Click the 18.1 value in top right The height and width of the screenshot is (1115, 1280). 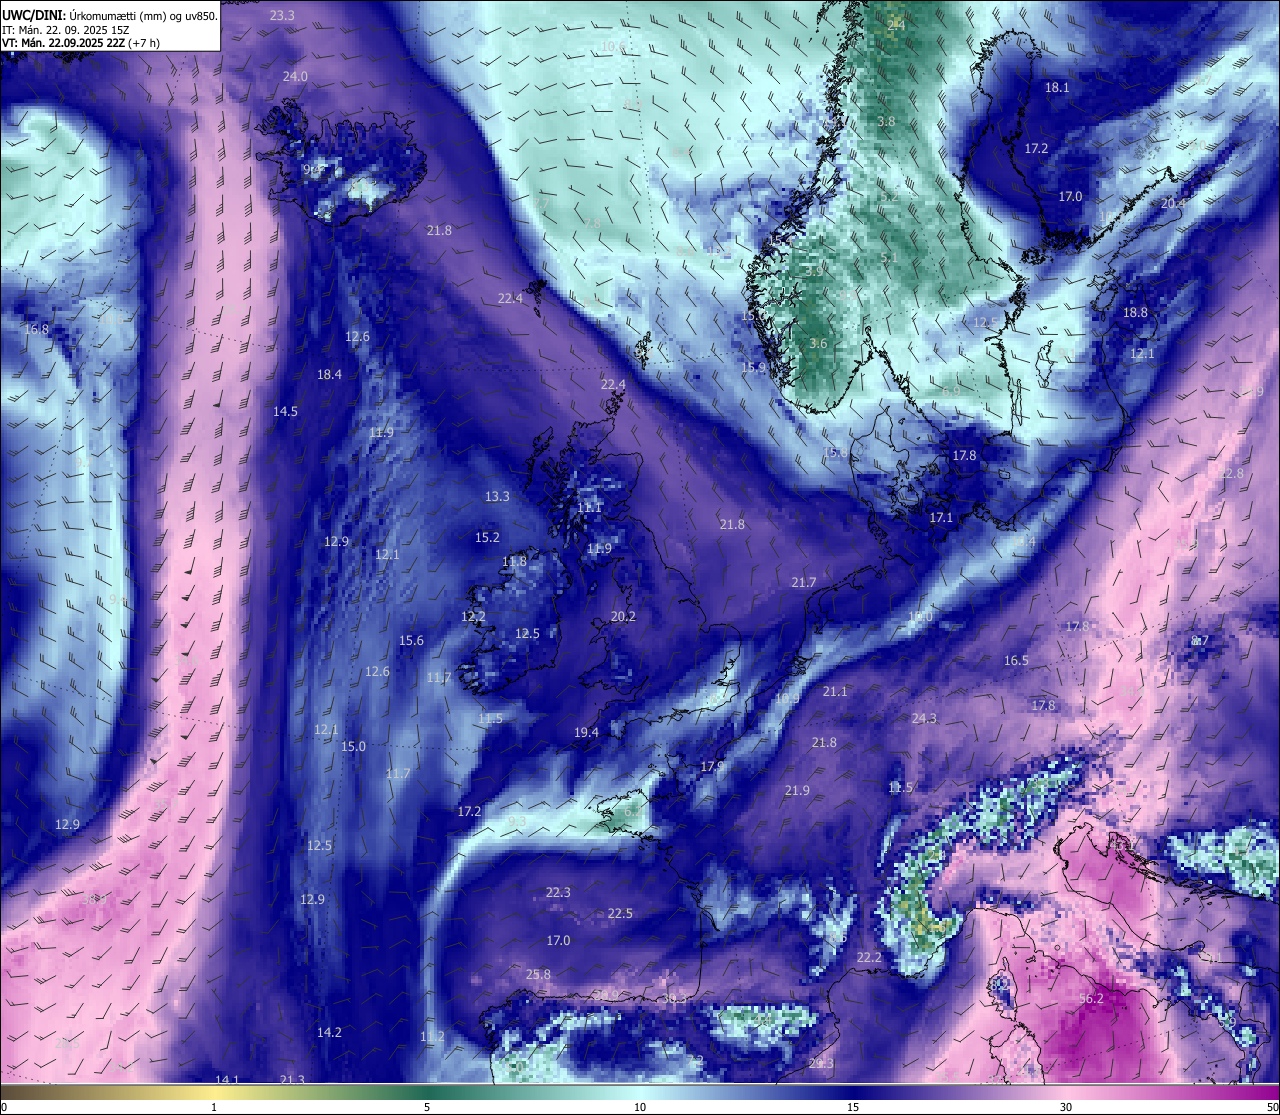[1057, 87]
